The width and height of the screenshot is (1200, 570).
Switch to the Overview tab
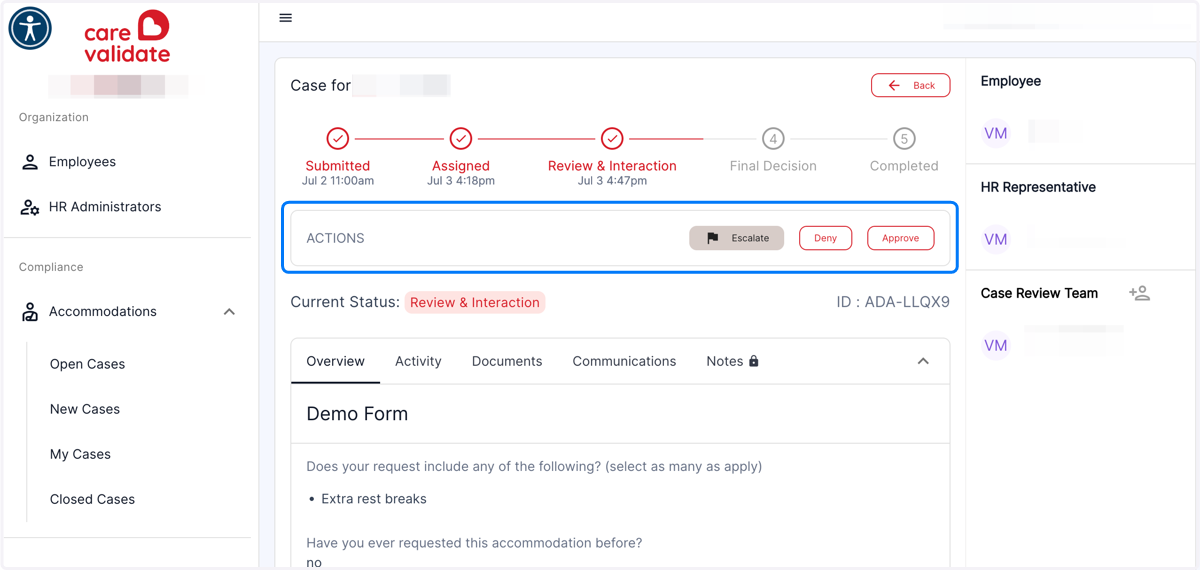point(335,361)
